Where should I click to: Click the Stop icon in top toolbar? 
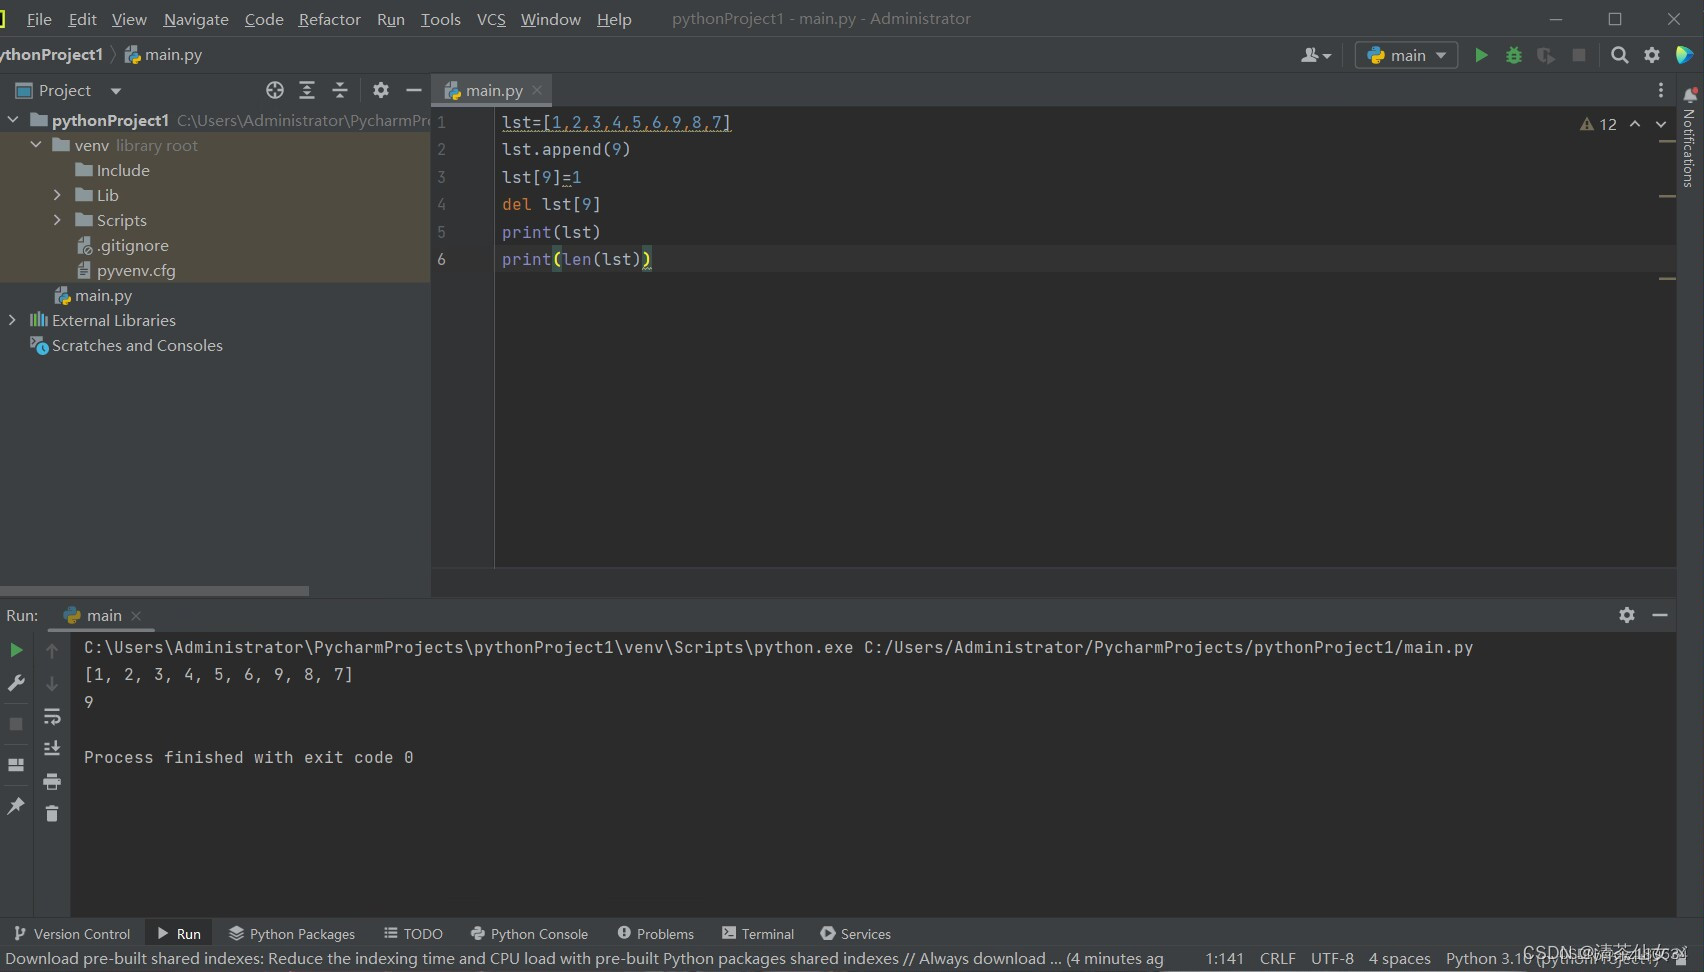(1579, 55)
